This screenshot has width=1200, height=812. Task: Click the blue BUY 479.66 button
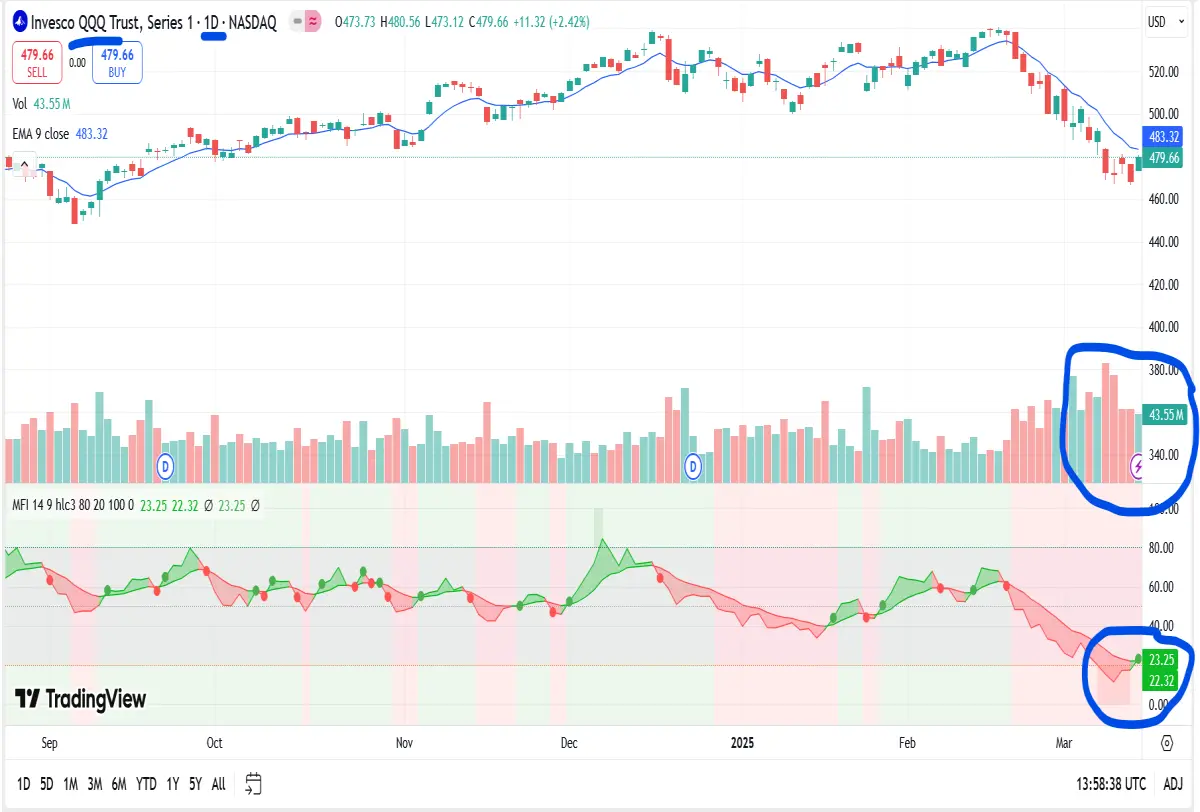coord(117,62)
